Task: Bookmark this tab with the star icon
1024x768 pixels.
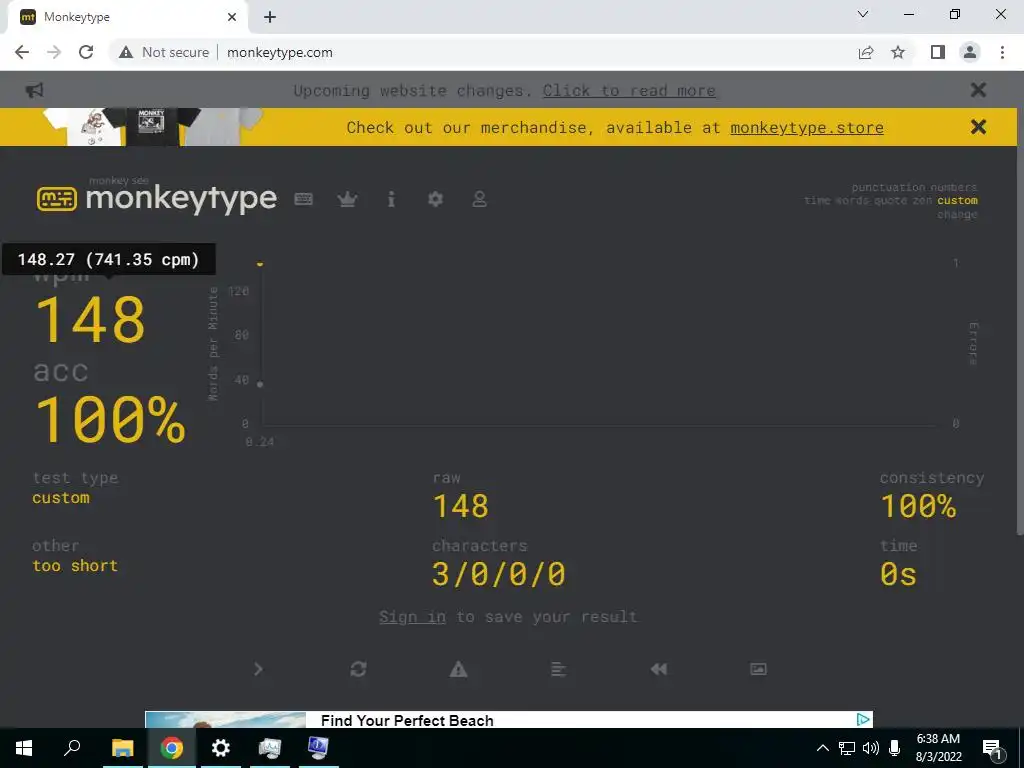Action: (898, 52)
